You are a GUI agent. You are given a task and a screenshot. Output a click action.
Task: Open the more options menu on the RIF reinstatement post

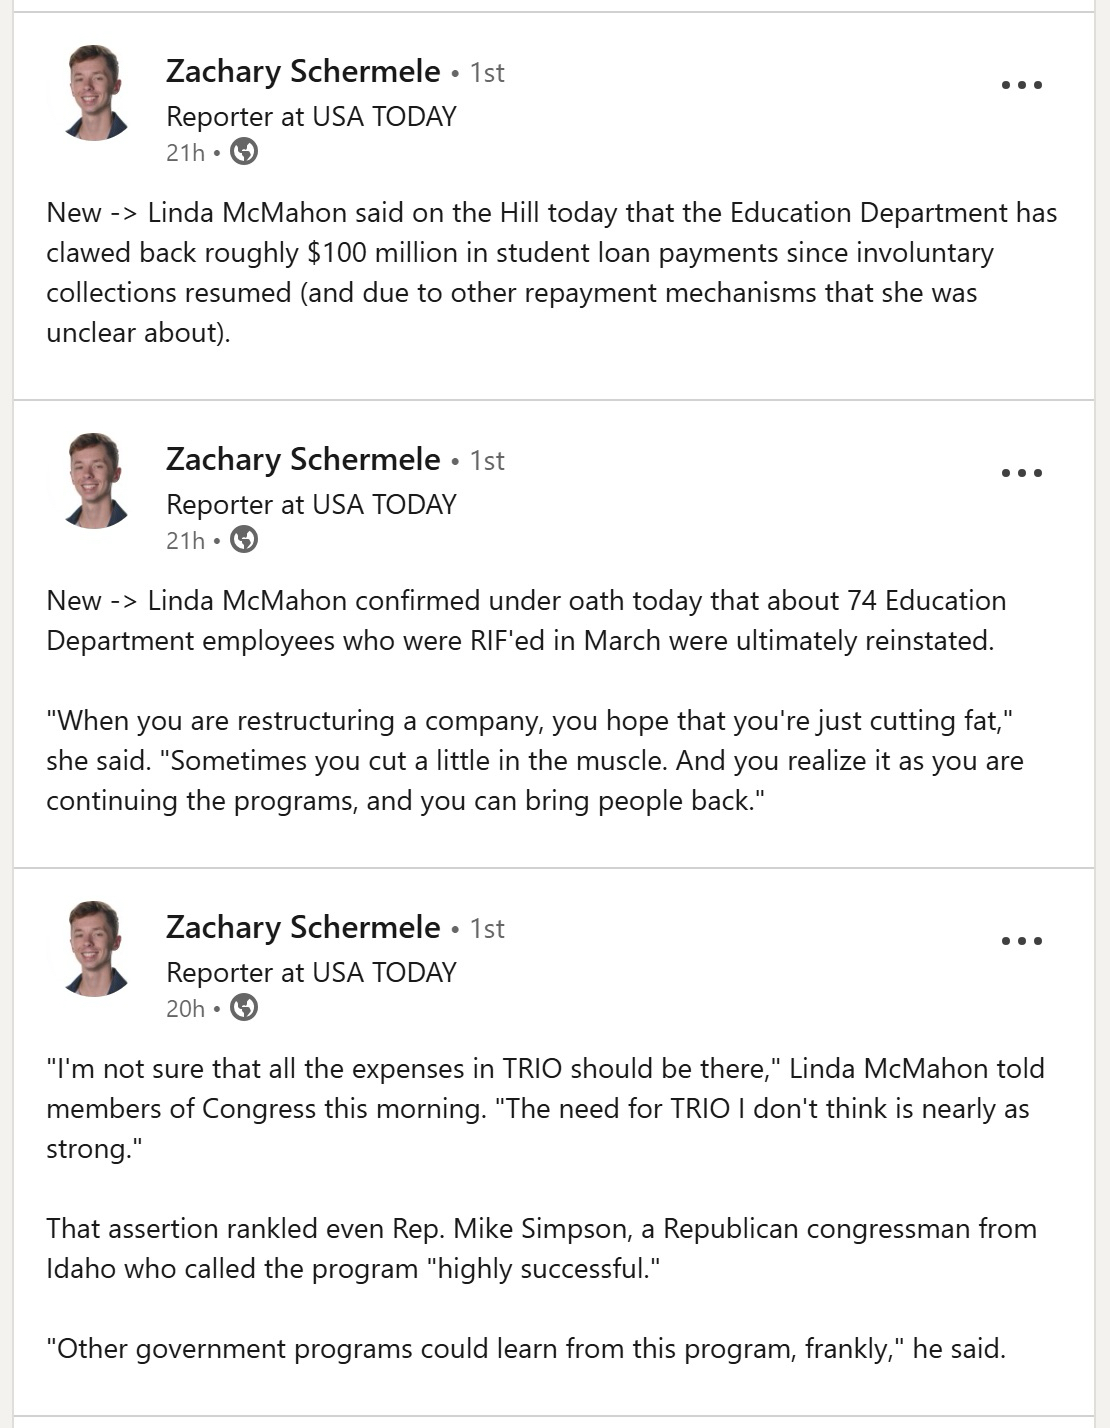pos(1021,473)
